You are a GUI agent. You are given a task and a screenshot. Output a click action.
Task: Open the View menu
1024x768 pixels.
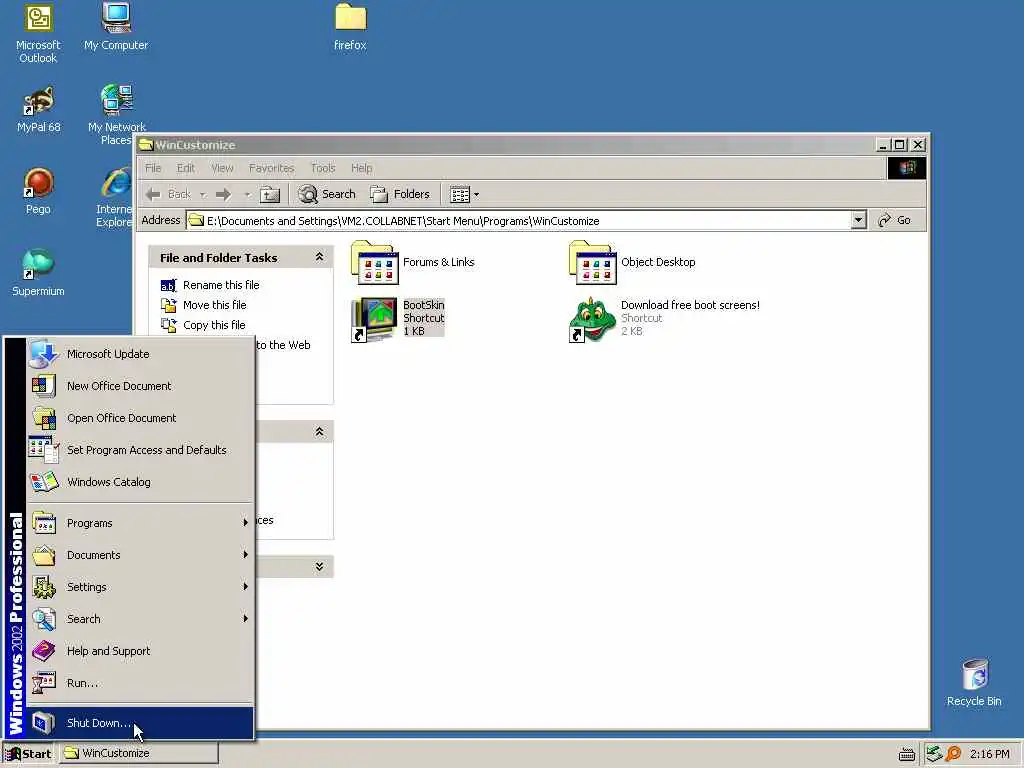[222, 168]
